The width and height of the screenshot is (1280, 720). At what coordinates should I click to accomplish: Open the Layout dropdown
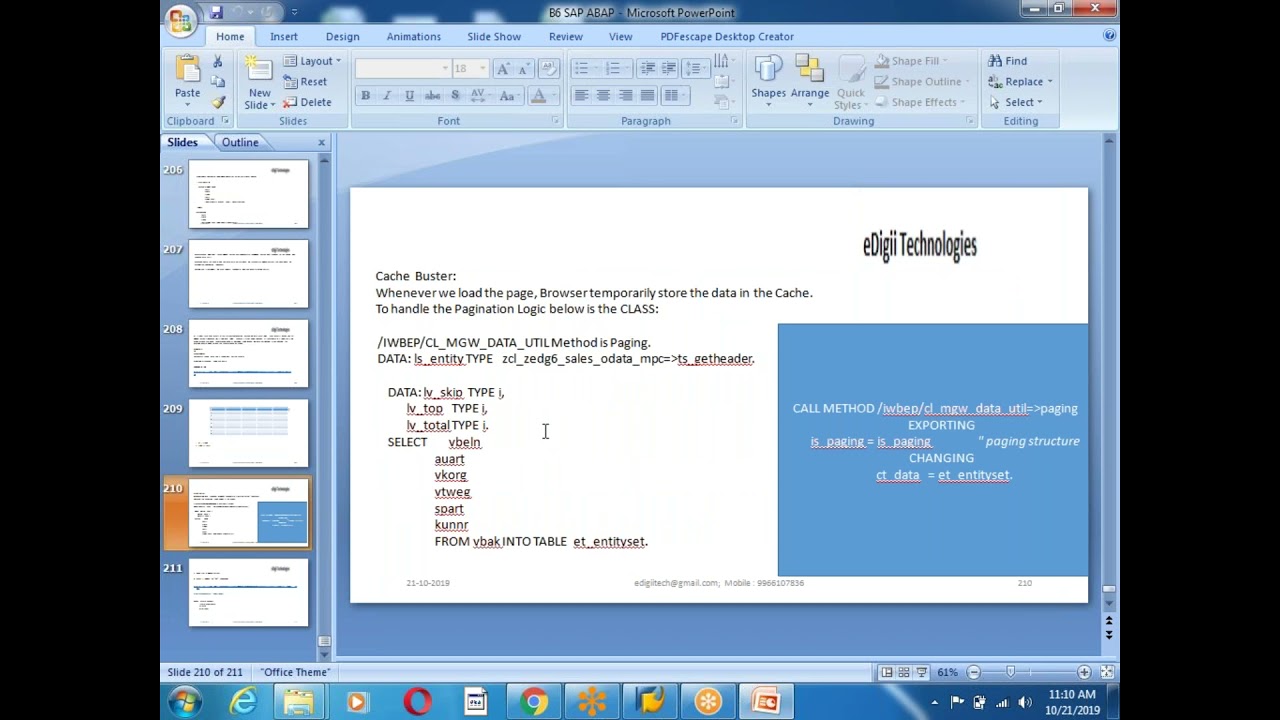312,61
